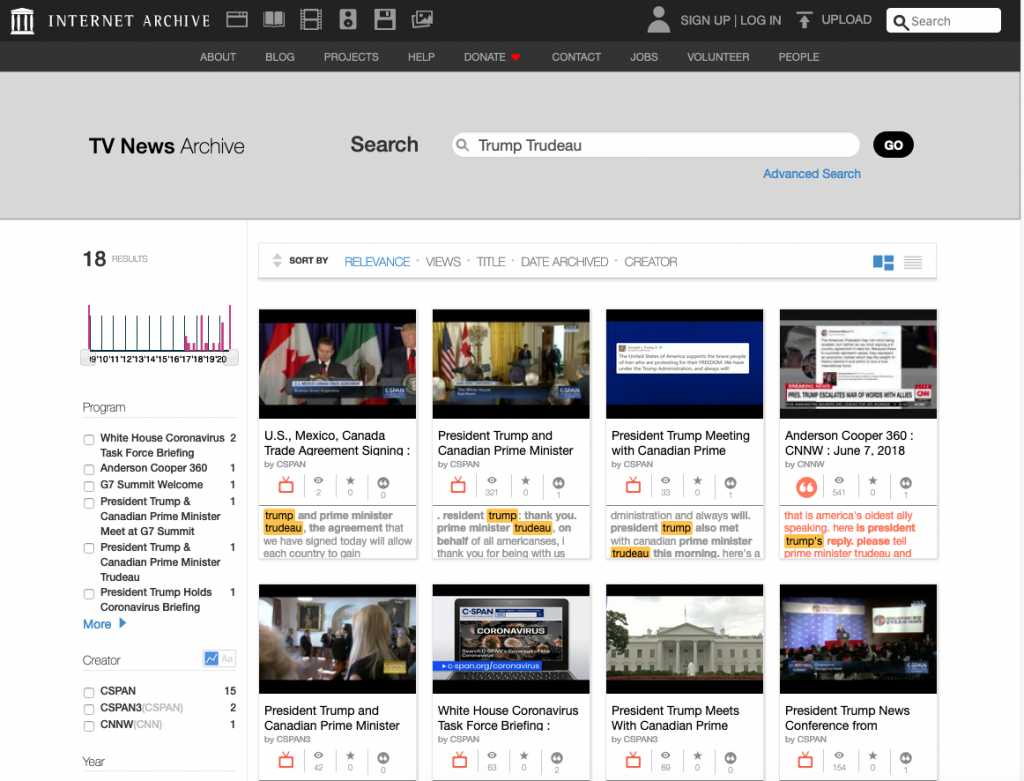Image resolution: width=1024 pixels, height=781 pixels.
Task: Click the UPLOAD link
Action: coord(846,20)
